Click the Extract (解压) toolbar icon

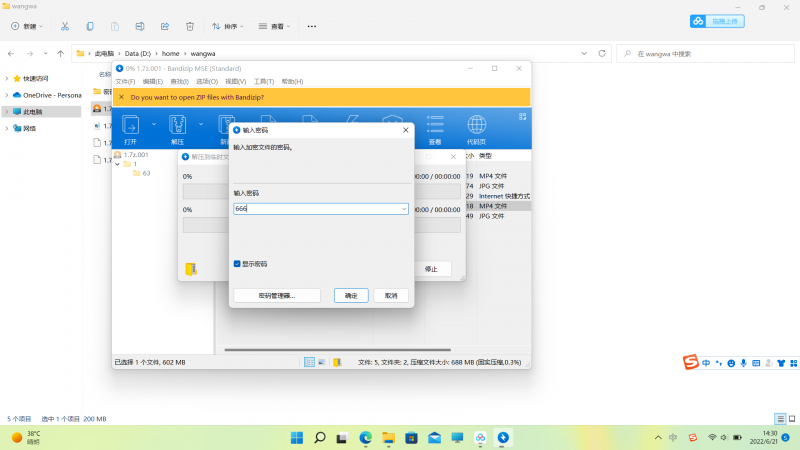click(x=178, y=125)
